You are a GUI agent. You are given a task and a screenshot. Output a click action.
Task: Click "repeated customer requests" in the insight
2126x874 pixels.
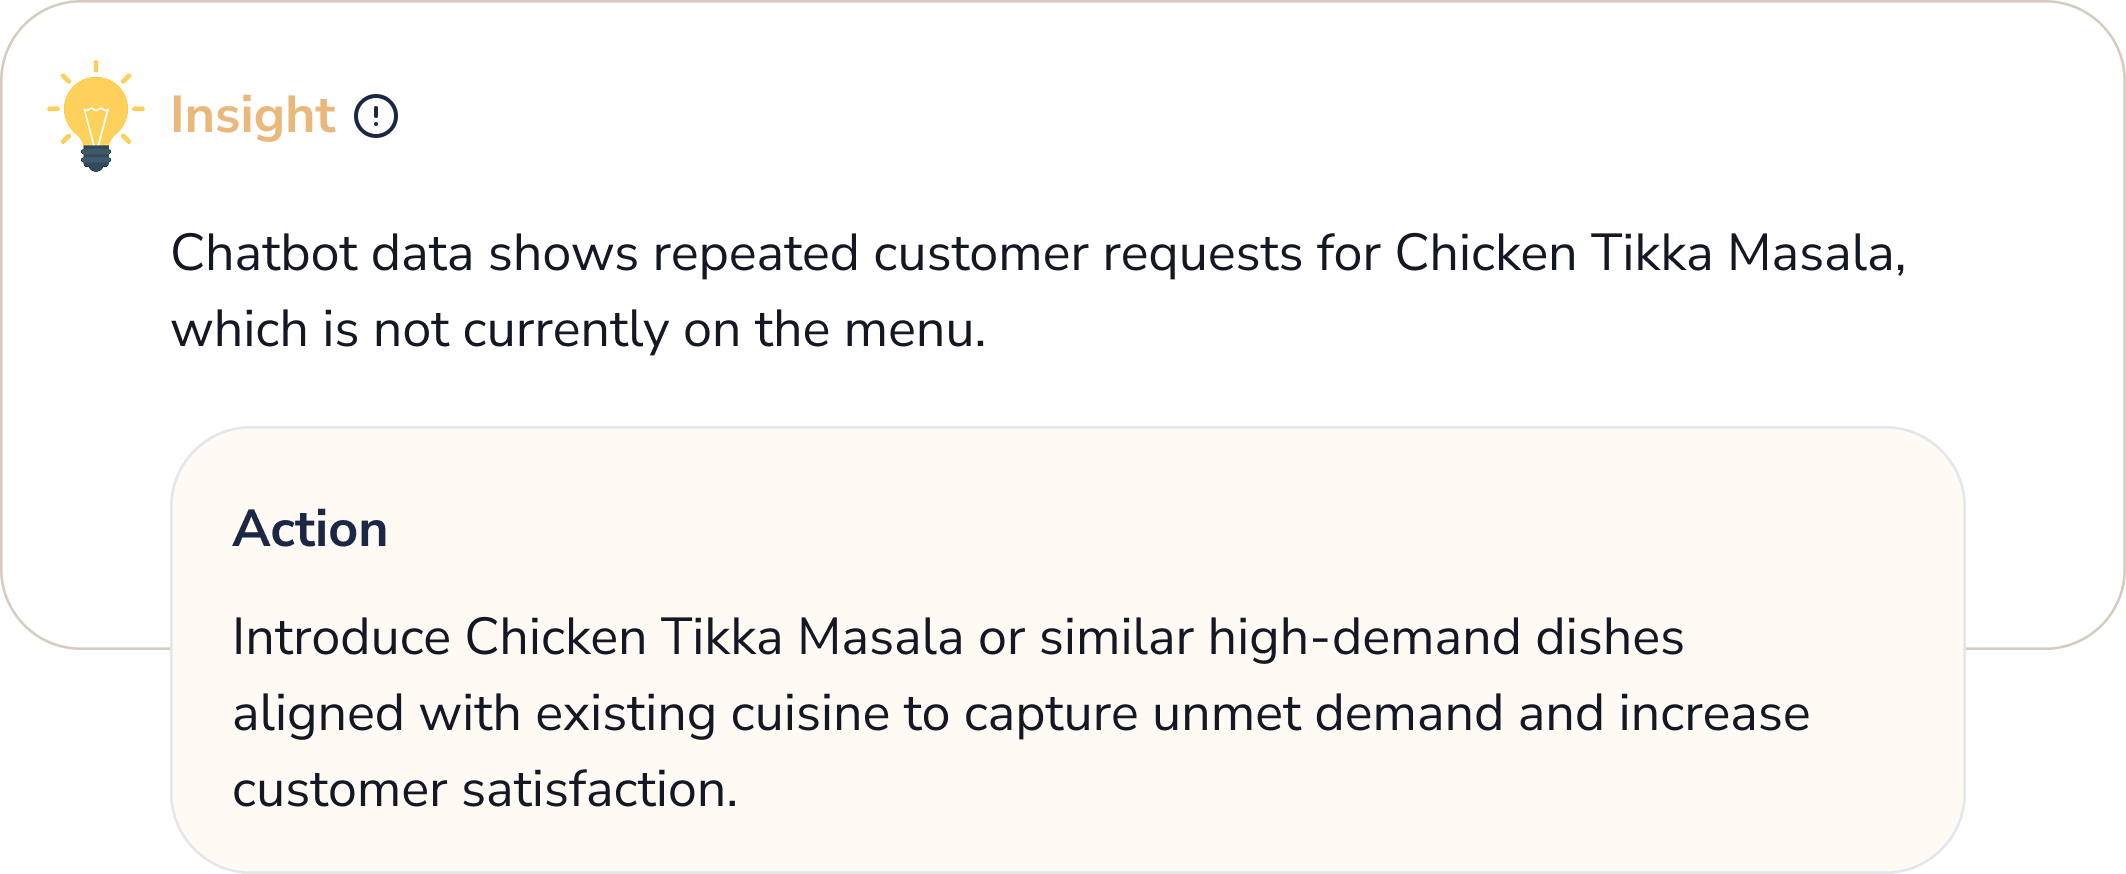(977, 253)
